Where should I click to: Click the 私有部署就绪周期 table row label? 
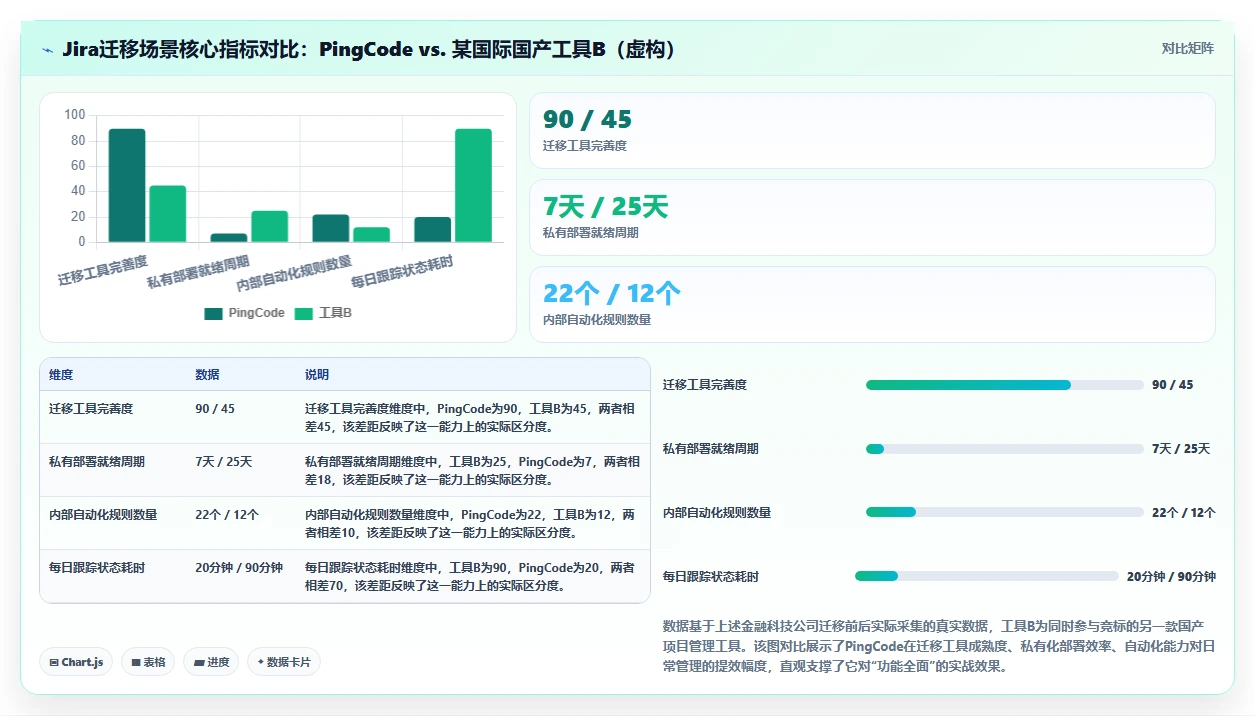pyautogui.click(x=97, y=462)
